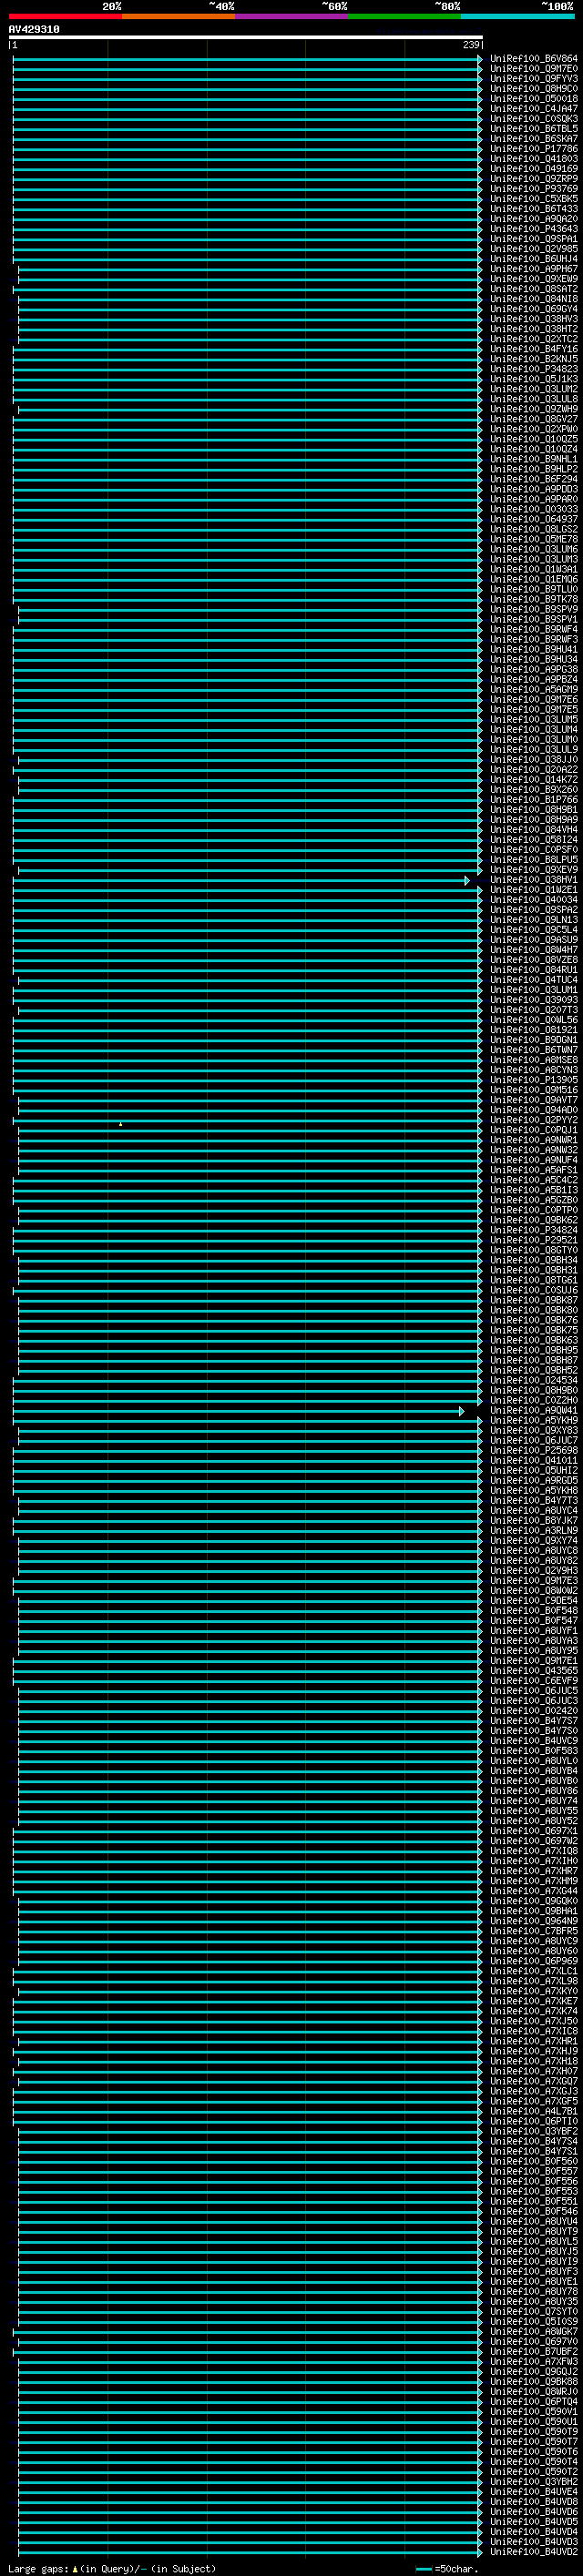The height and width of the screenshot is (2576, 583).
Task: Select the UniRef100_Q9LN13 entry
Action: 534,920
